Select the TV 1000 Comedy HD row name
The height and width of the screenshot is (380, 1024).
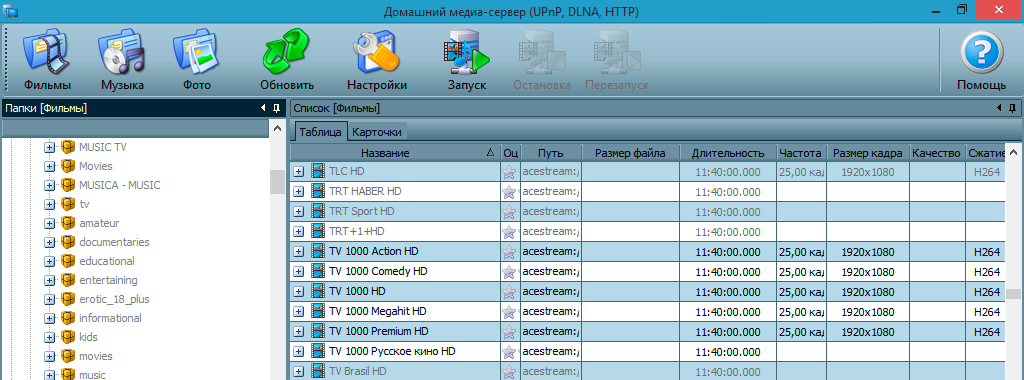pos(378,271)
